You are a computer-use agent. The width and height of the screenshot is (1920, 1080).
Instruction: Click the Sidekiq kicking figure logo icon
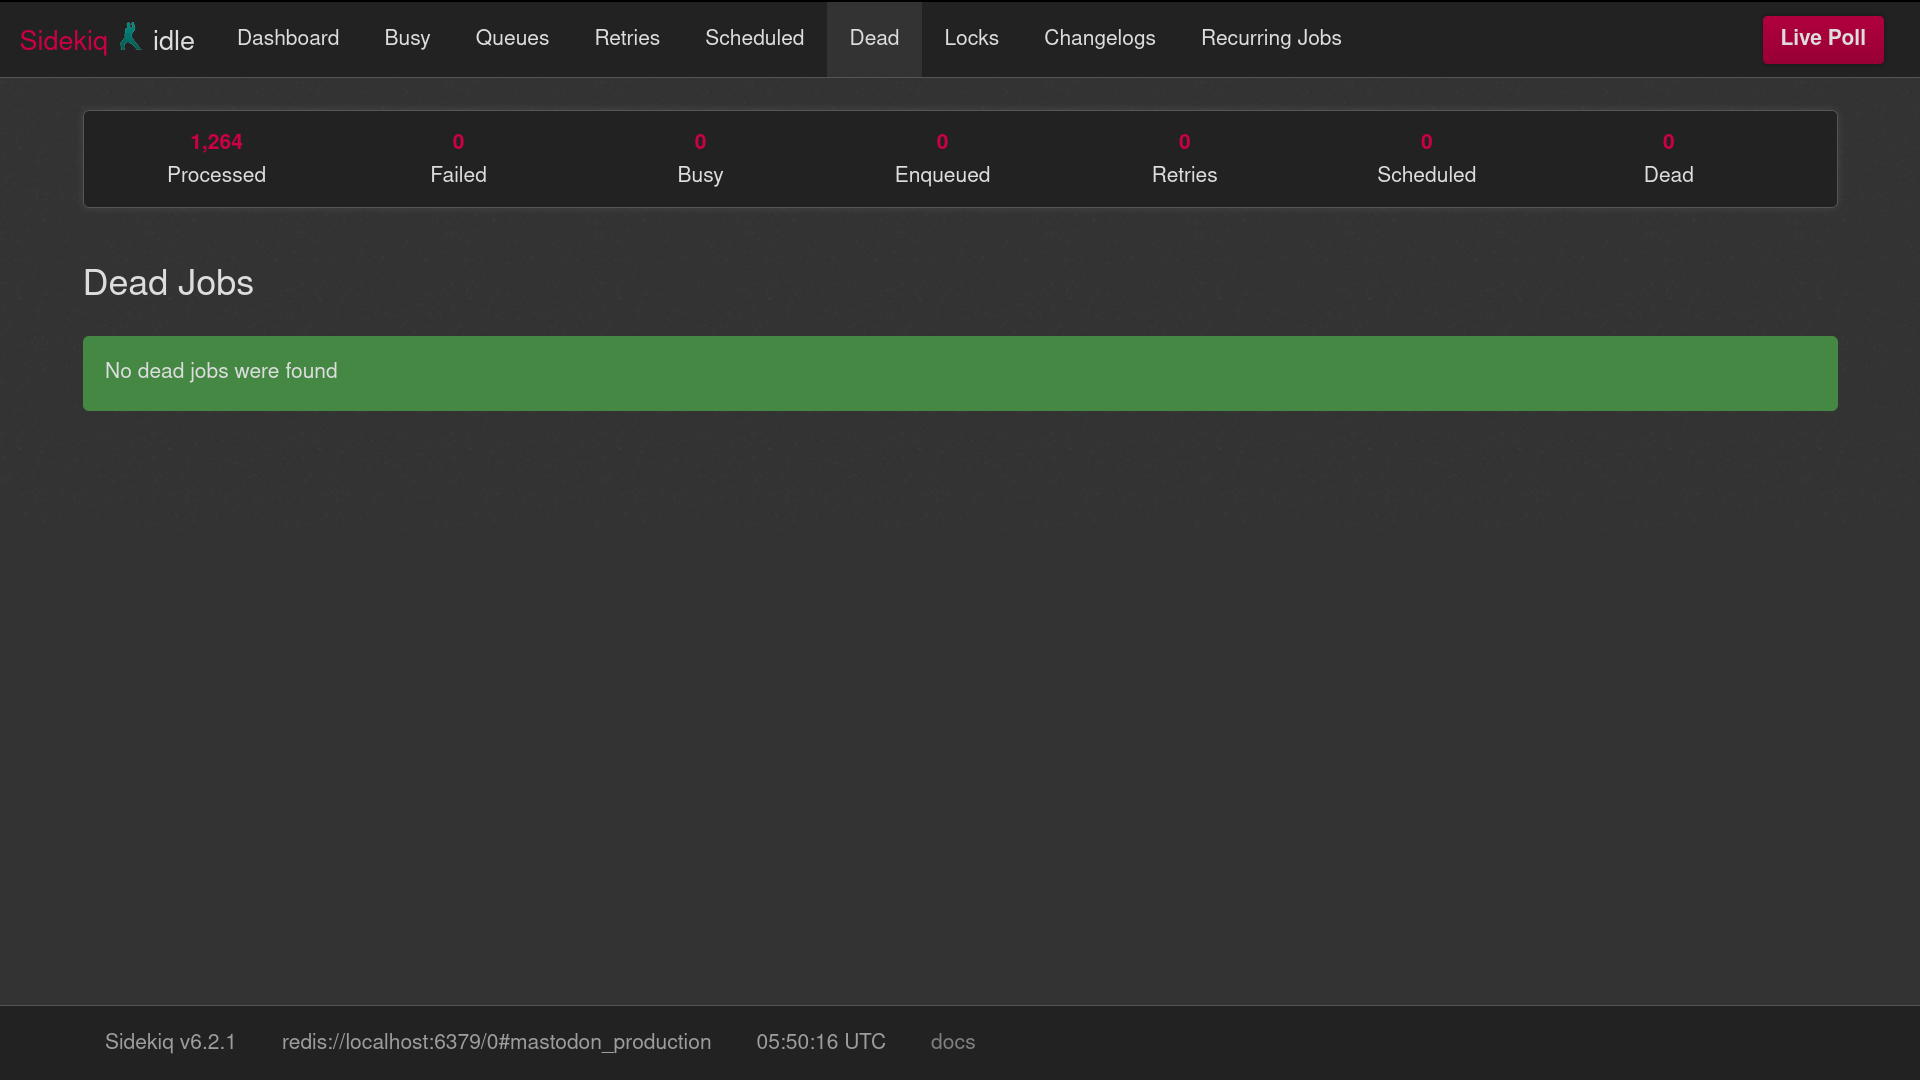130,38
